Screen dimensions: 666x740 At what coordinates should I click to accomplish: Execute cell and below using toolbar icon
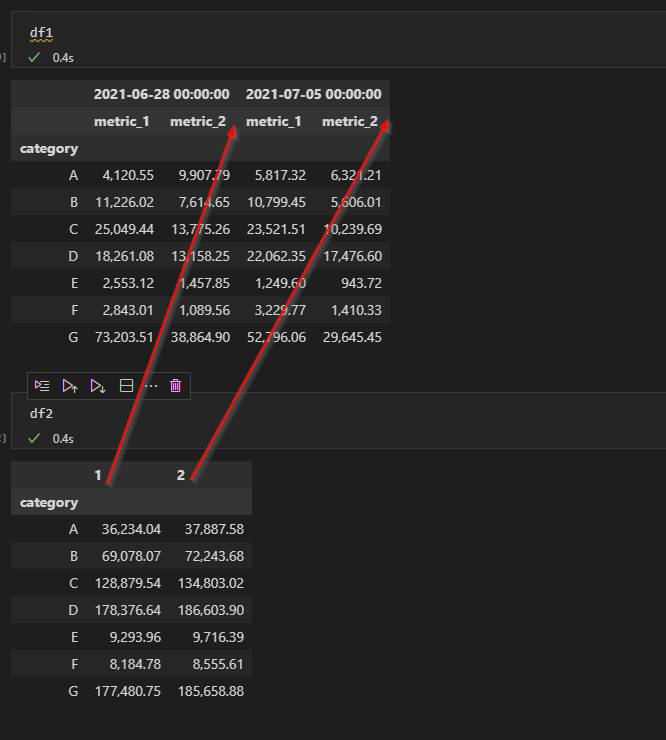point(98,386)
